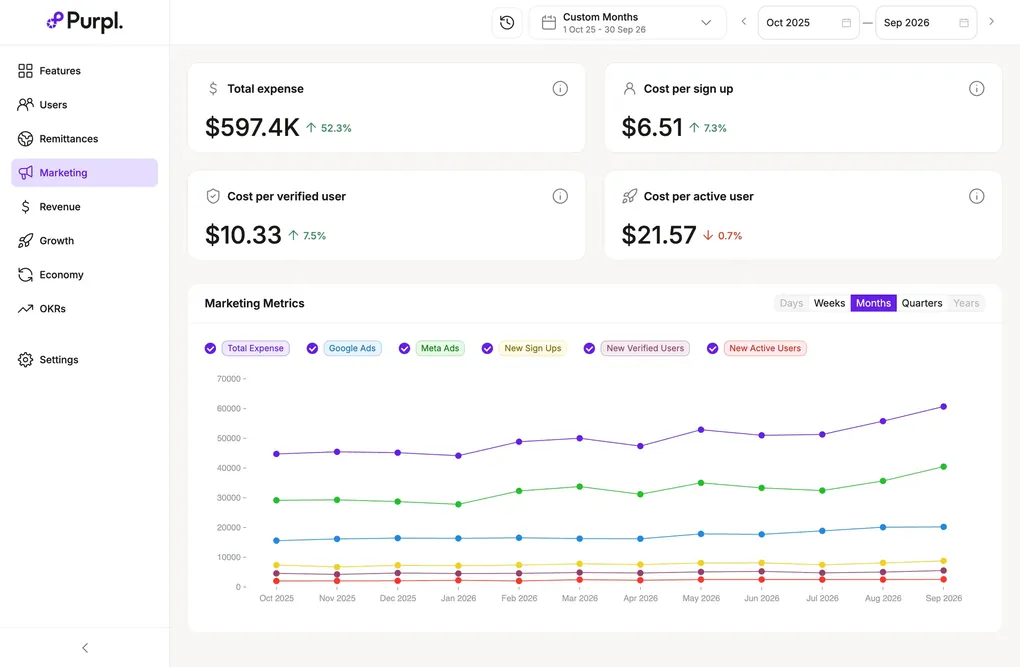Toggle the Meta Ads series checkbox

[405, 348]
